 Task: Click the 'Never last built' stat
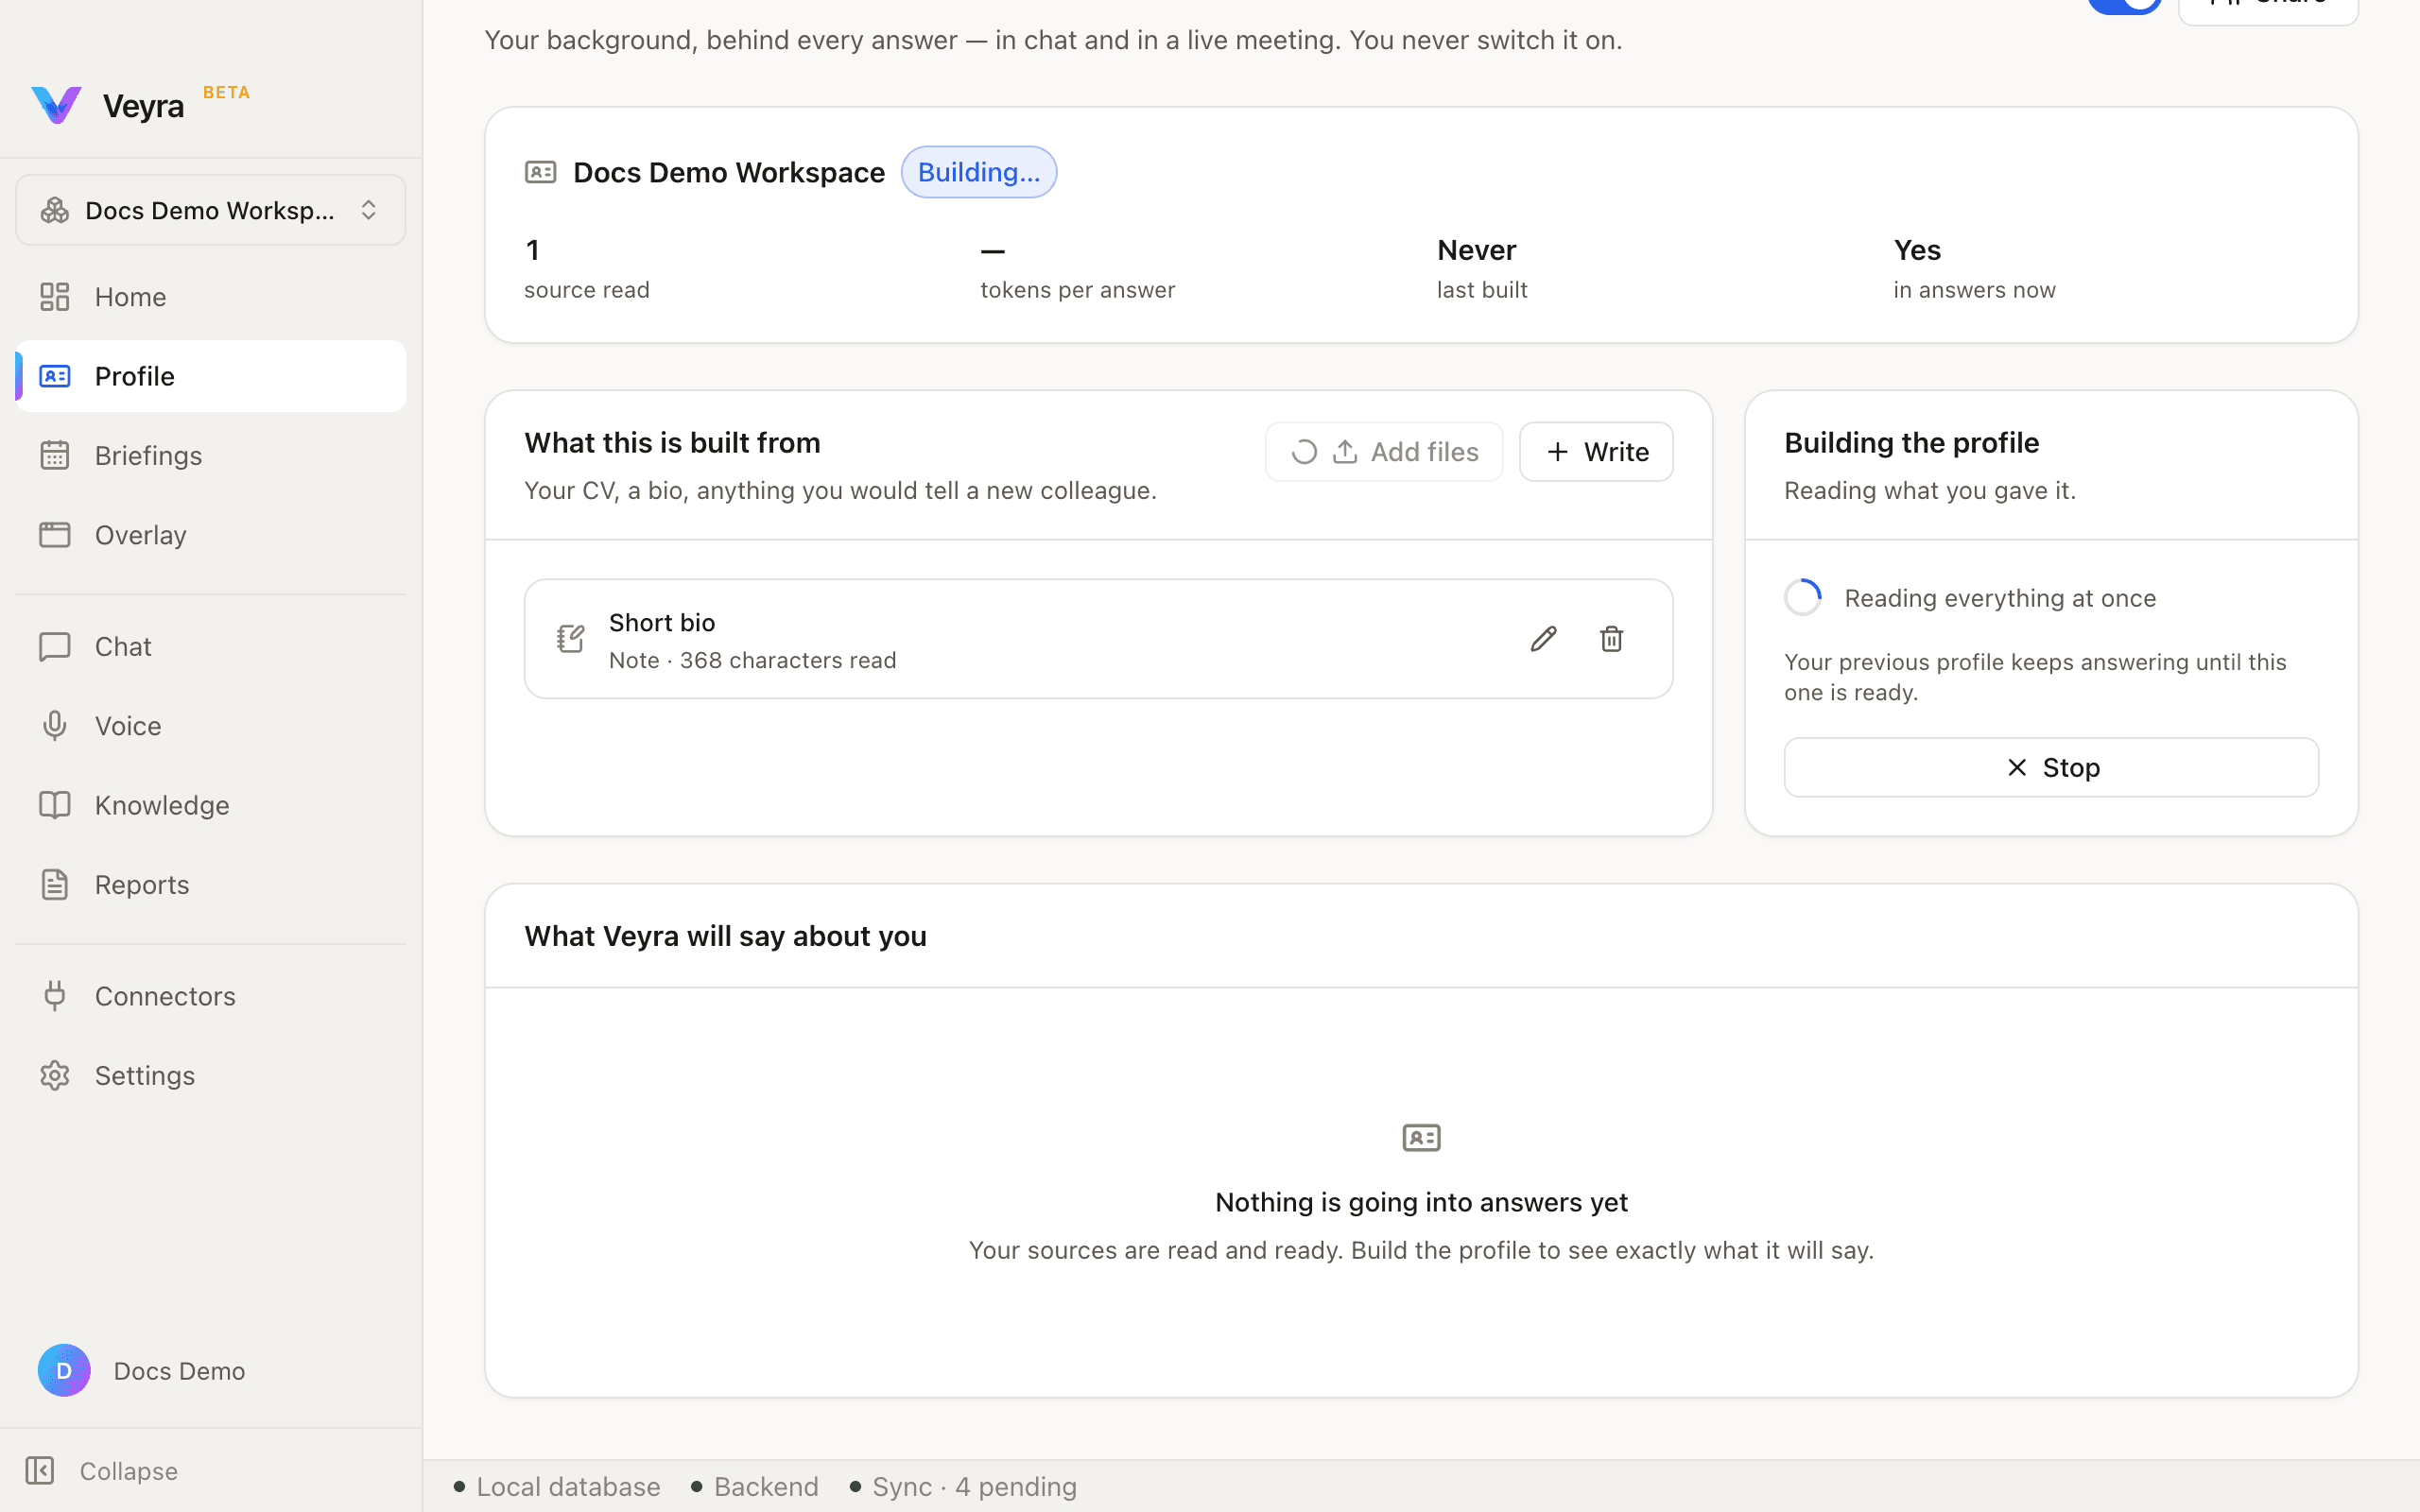coord(1482,269)
